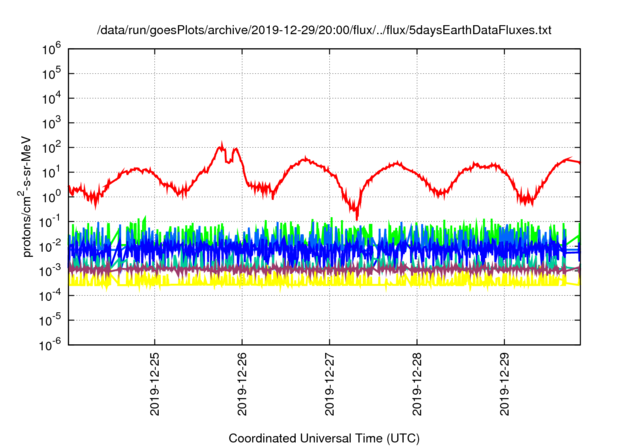This screenshot has height=448, width=640.
Task: Click the 10^-3 y-axis tick label
Action: (51, 271)
